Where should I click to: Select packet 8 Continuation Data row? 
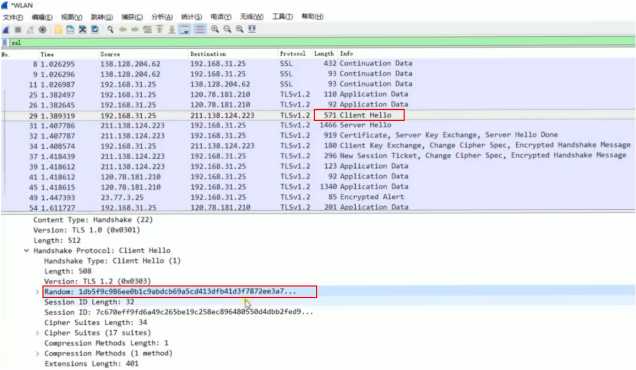click(318, 64)
